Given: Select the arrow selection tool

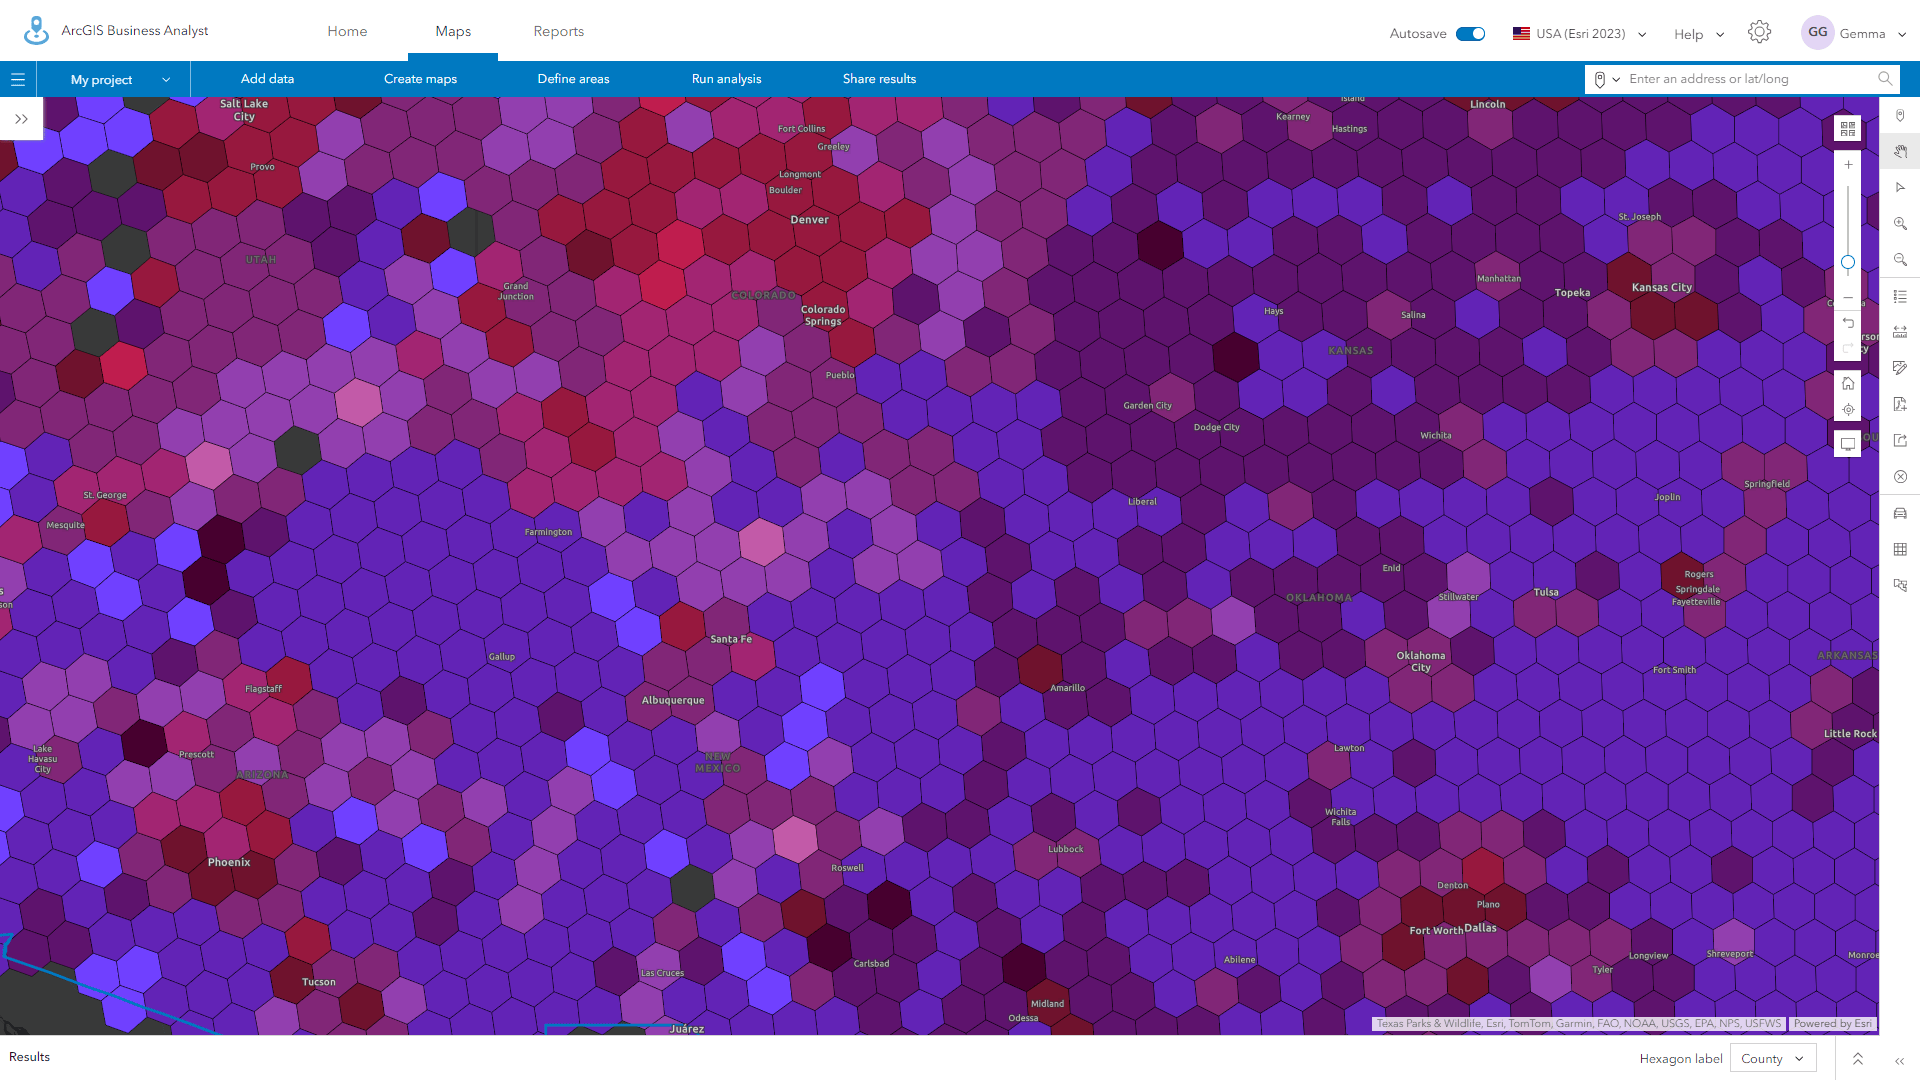Looking at the screenshot, I should [x=1901, y=187].
